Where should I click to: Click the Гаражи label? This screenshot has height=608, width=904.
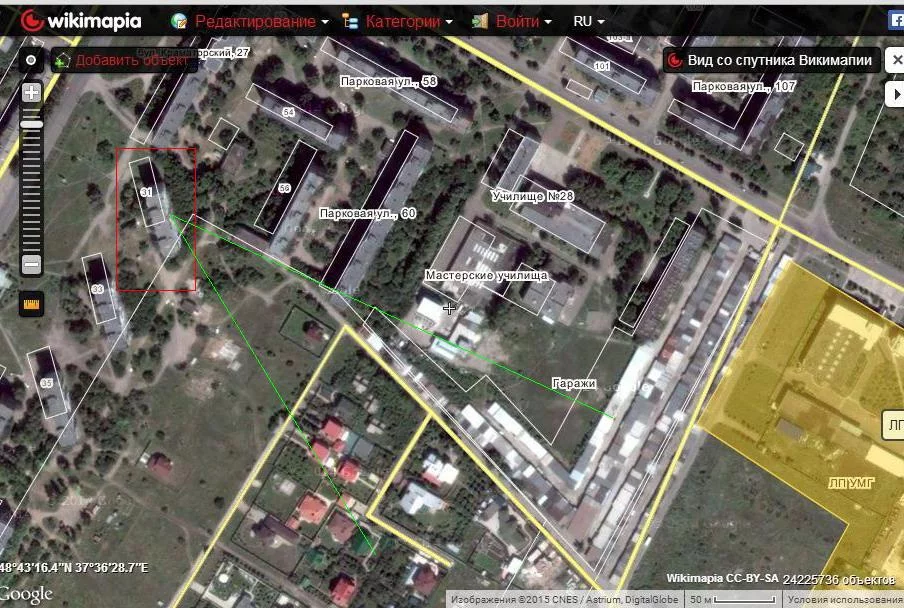574,384
